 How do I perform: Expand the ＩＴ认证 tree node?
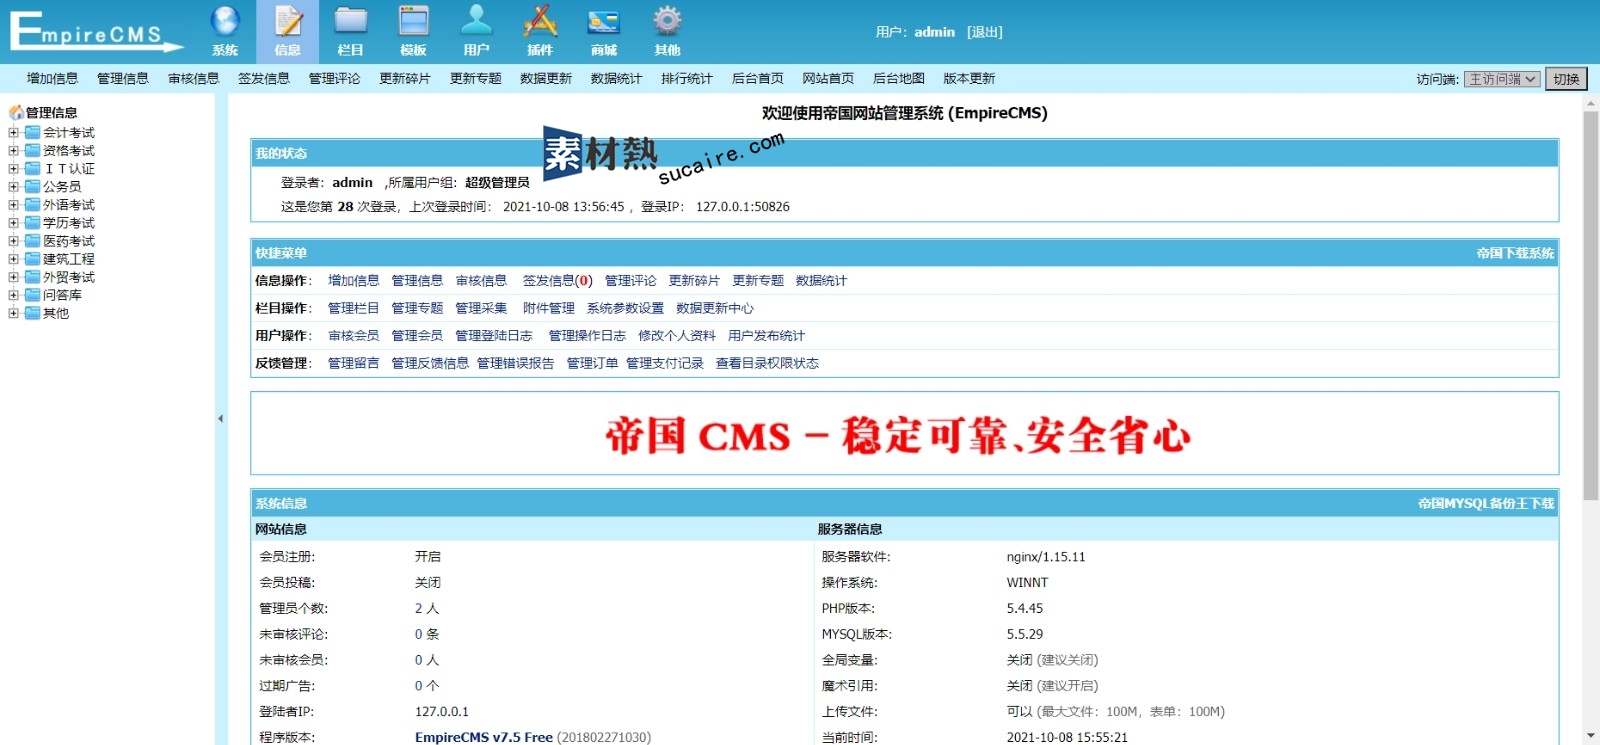coord(14,168)
